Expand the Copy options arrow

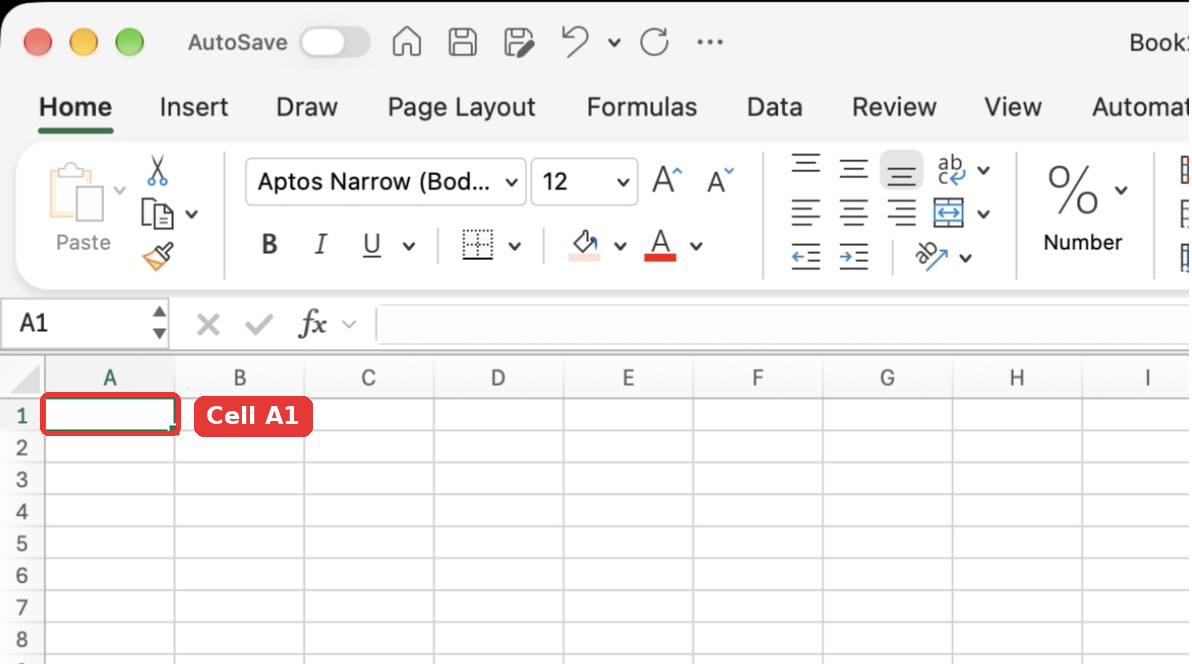pyautogui.click(x=192, y=215)
